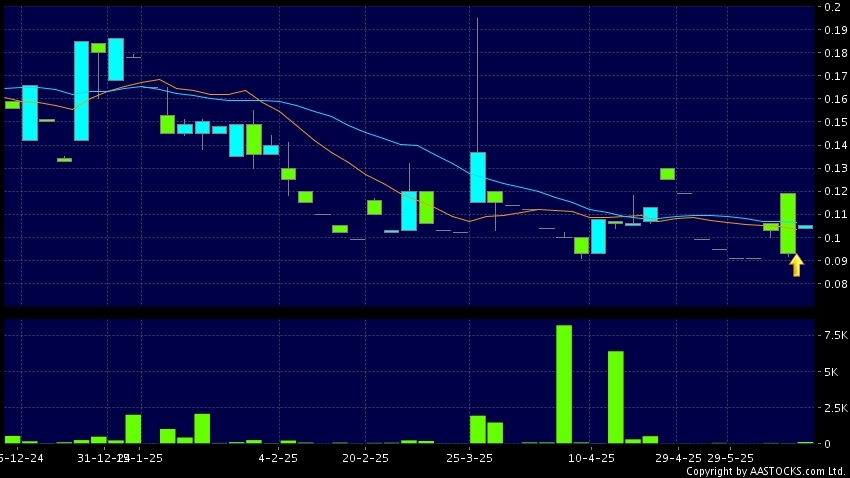850x478 pixels.
Task: Click the cyan candle with the long wick to 0.19
Action: 478,177
